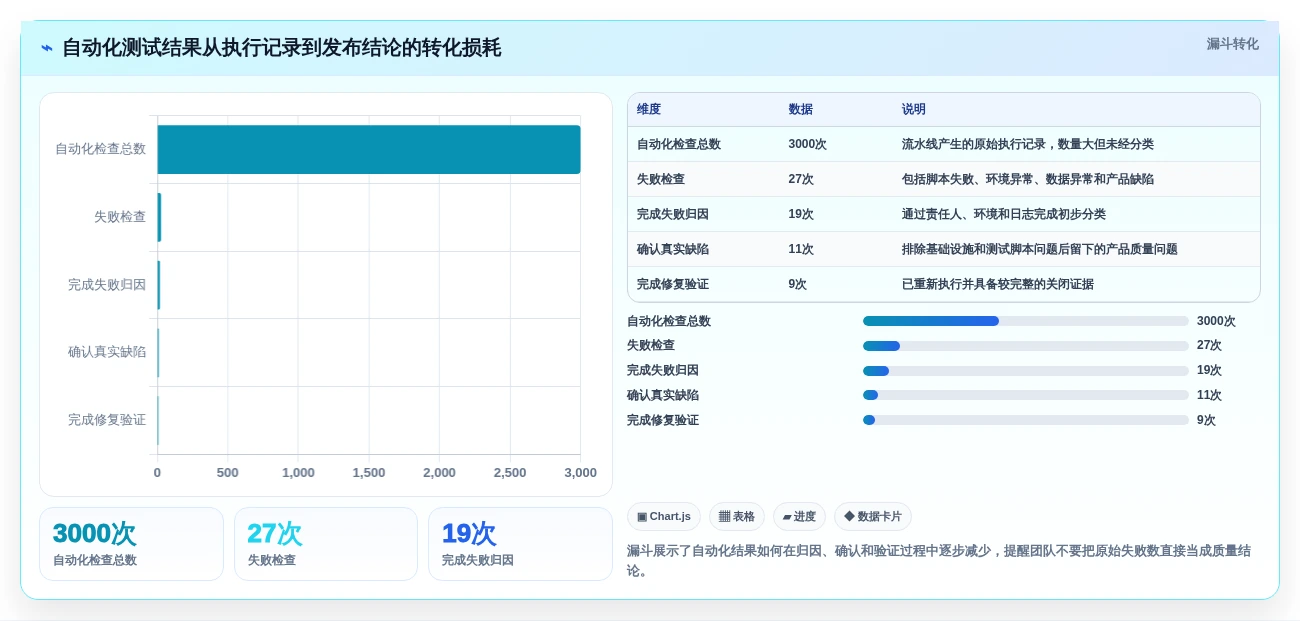Select the 数据卡片 tag chip

pos(873,517)
